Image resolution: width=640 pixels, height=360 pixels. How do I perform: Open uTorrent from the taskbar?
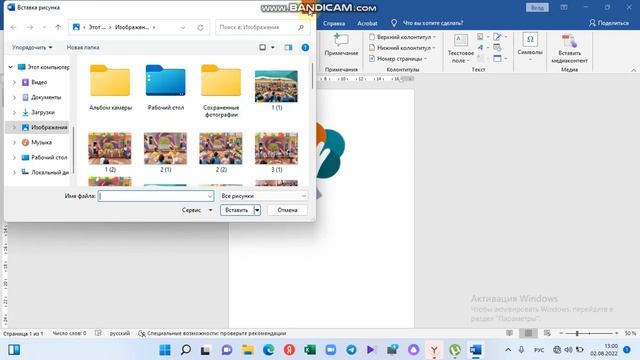click(x=455, y=350)
